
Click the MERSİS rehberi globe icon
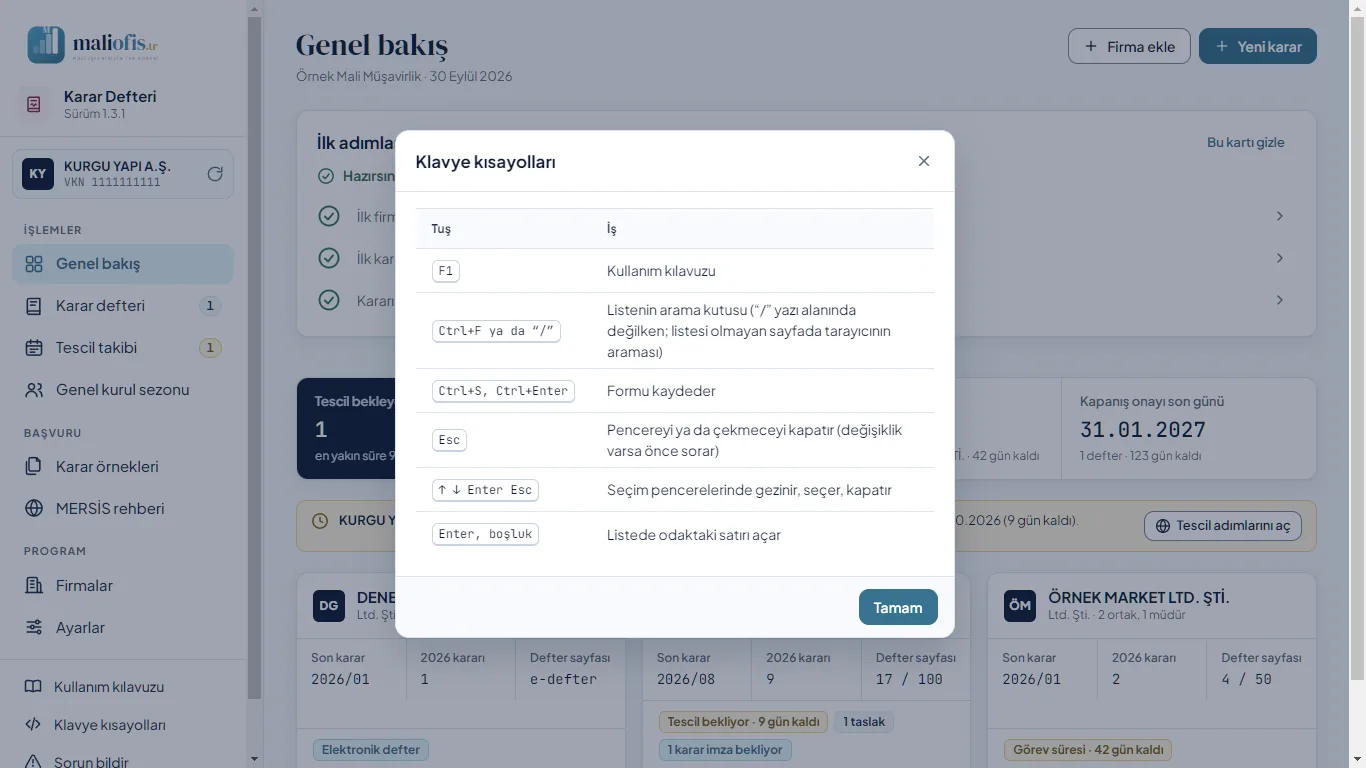click(34, 509)
